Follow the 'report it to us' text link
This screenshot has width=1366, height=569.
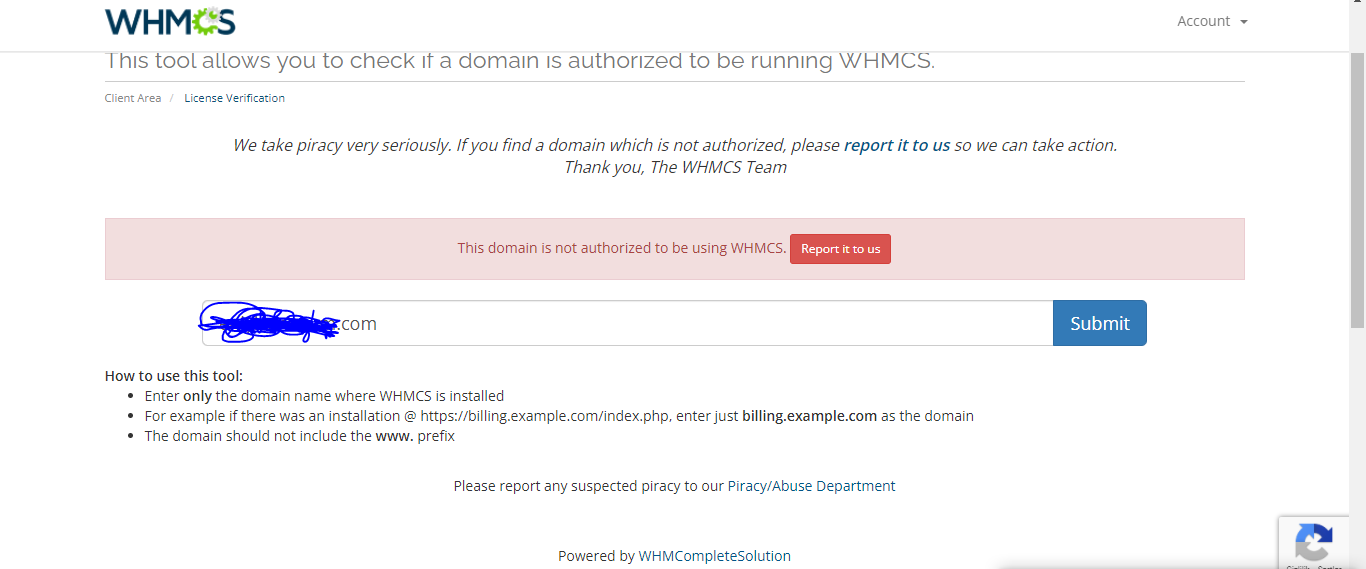(897, 145)
